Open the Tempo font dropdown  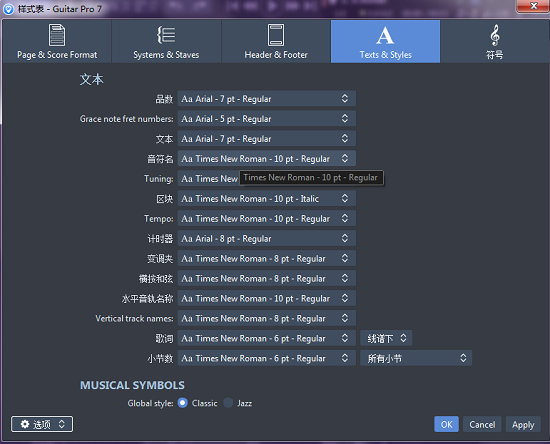pyautogui.click(x=267, y=218)
